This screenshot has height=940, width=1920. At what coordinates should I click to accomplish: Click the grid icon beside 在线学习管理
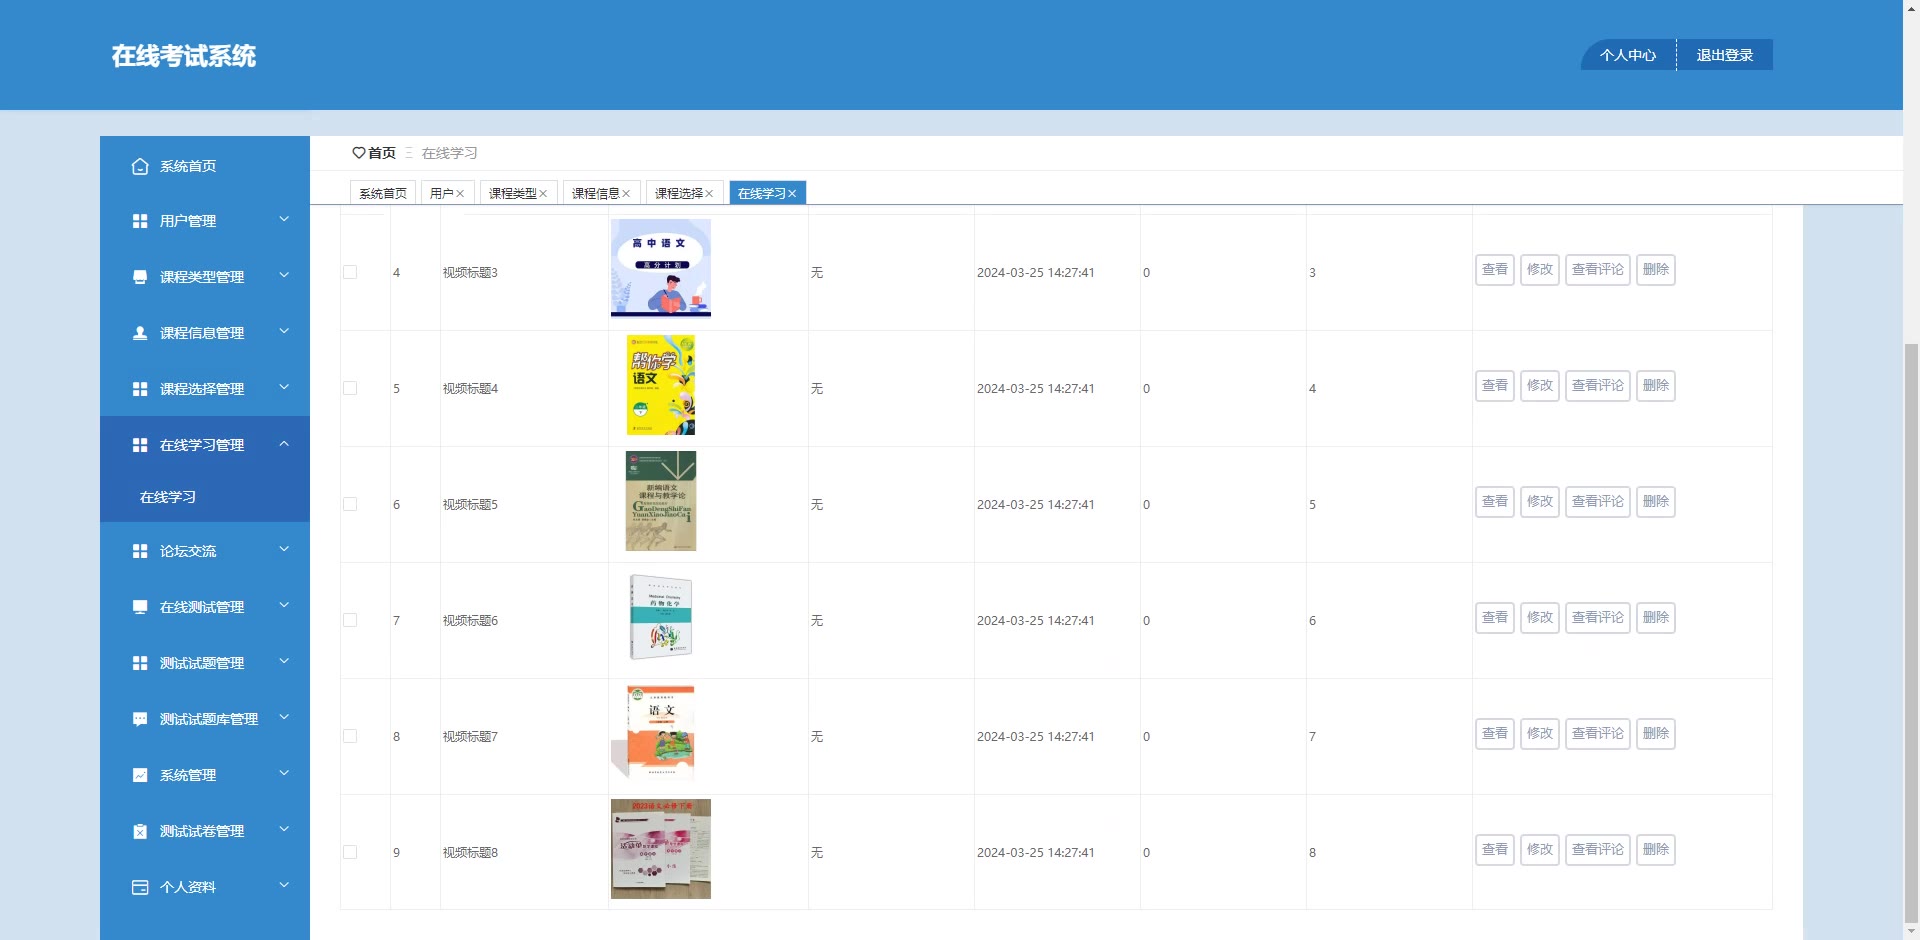[140, 445]
